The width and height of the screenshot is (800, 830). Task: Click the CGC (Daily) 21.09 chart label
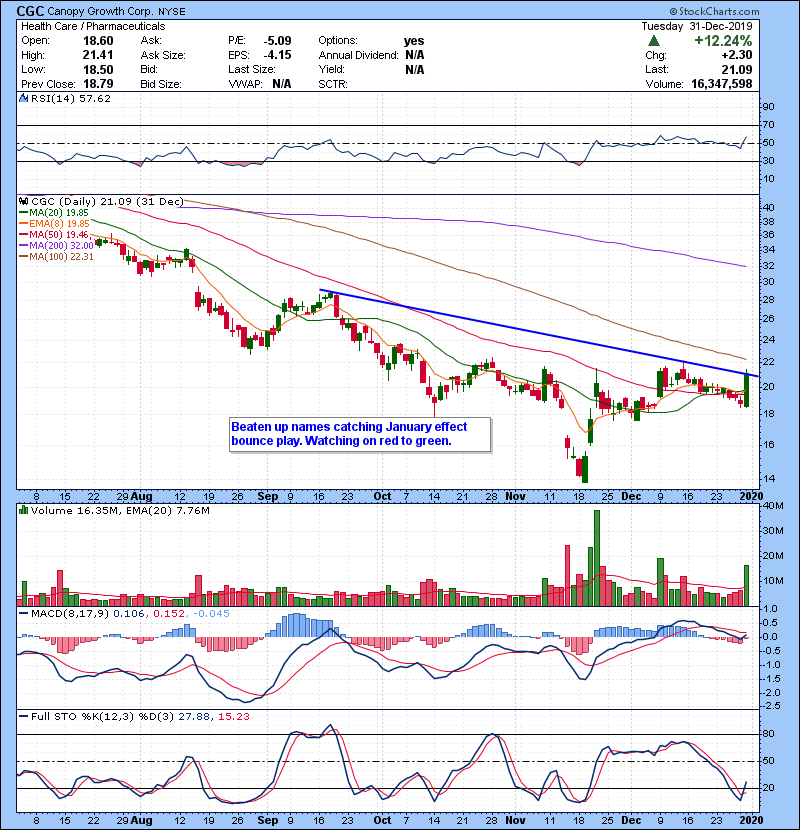pyautogui.click(x=107, y=202)
